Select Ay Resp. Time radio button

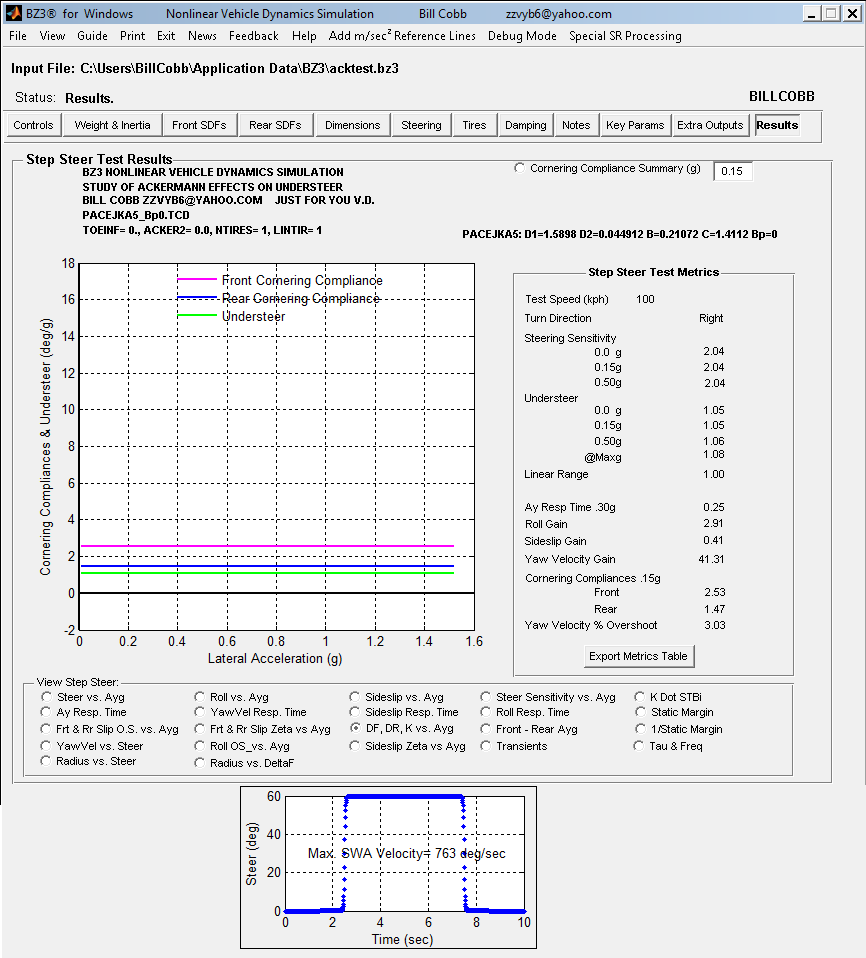click(x=46, y=712)
